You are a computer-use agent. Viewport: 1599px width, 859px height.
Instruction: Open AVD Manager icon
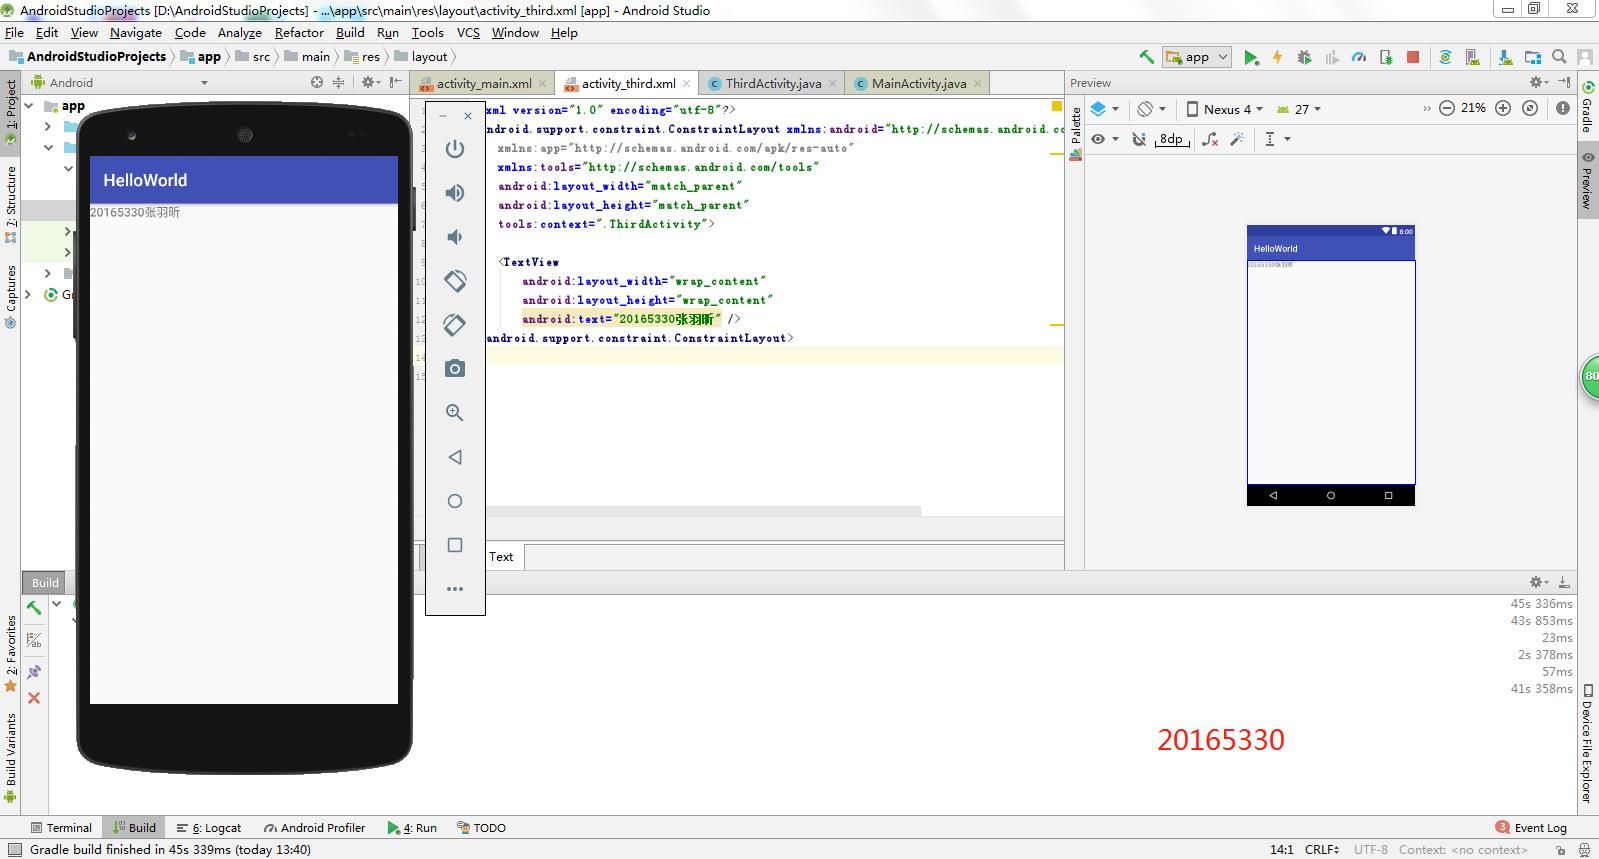pos(1474,57)
